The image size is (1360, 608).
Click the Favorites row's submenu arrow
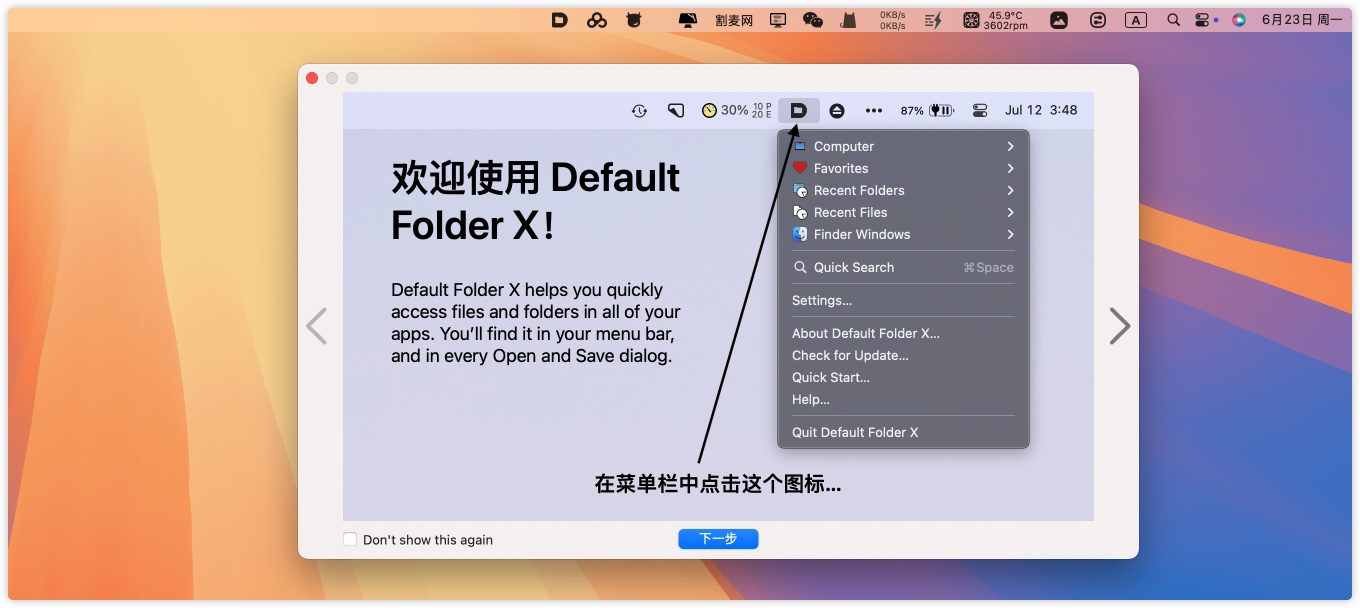coord(1011,168)
